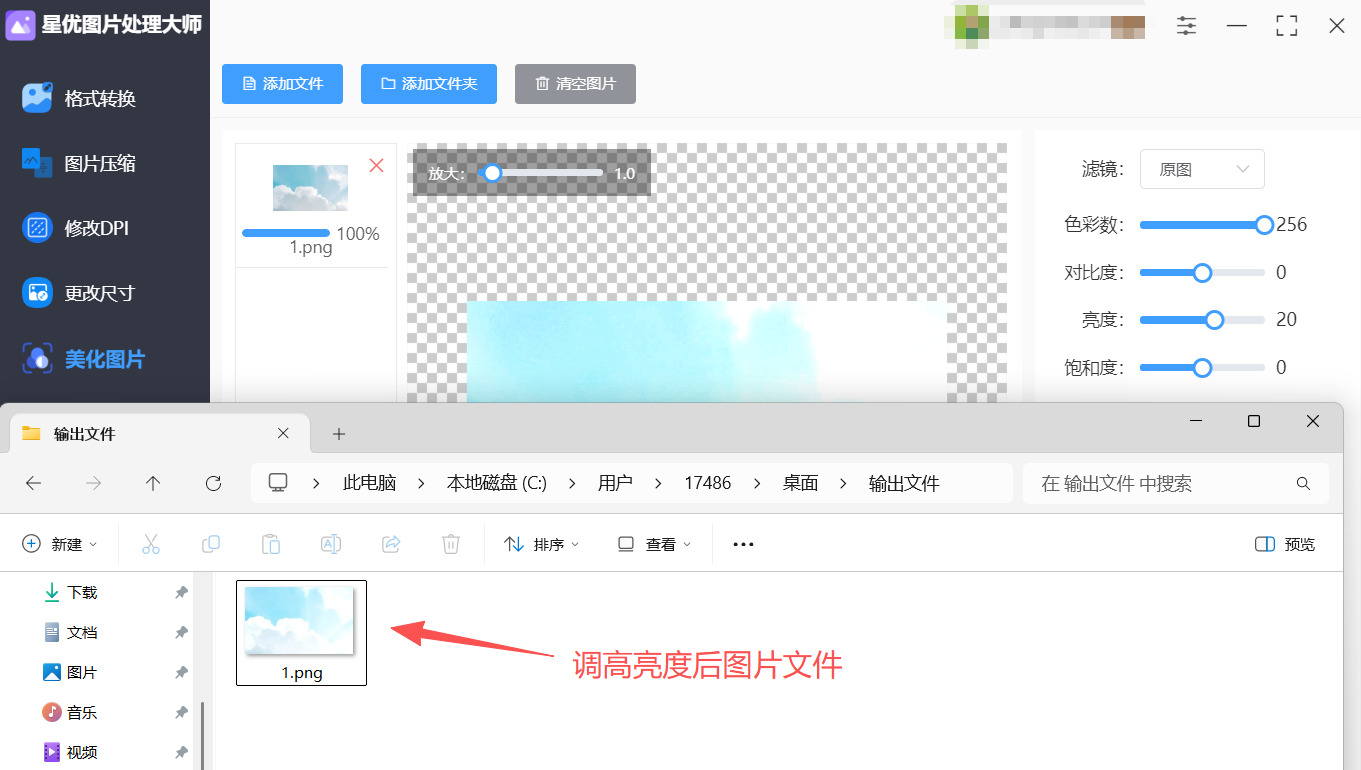Viewport: 1361px width, 770px height.
Task: Click the 对比度 slider handle
Action: 1202,272
